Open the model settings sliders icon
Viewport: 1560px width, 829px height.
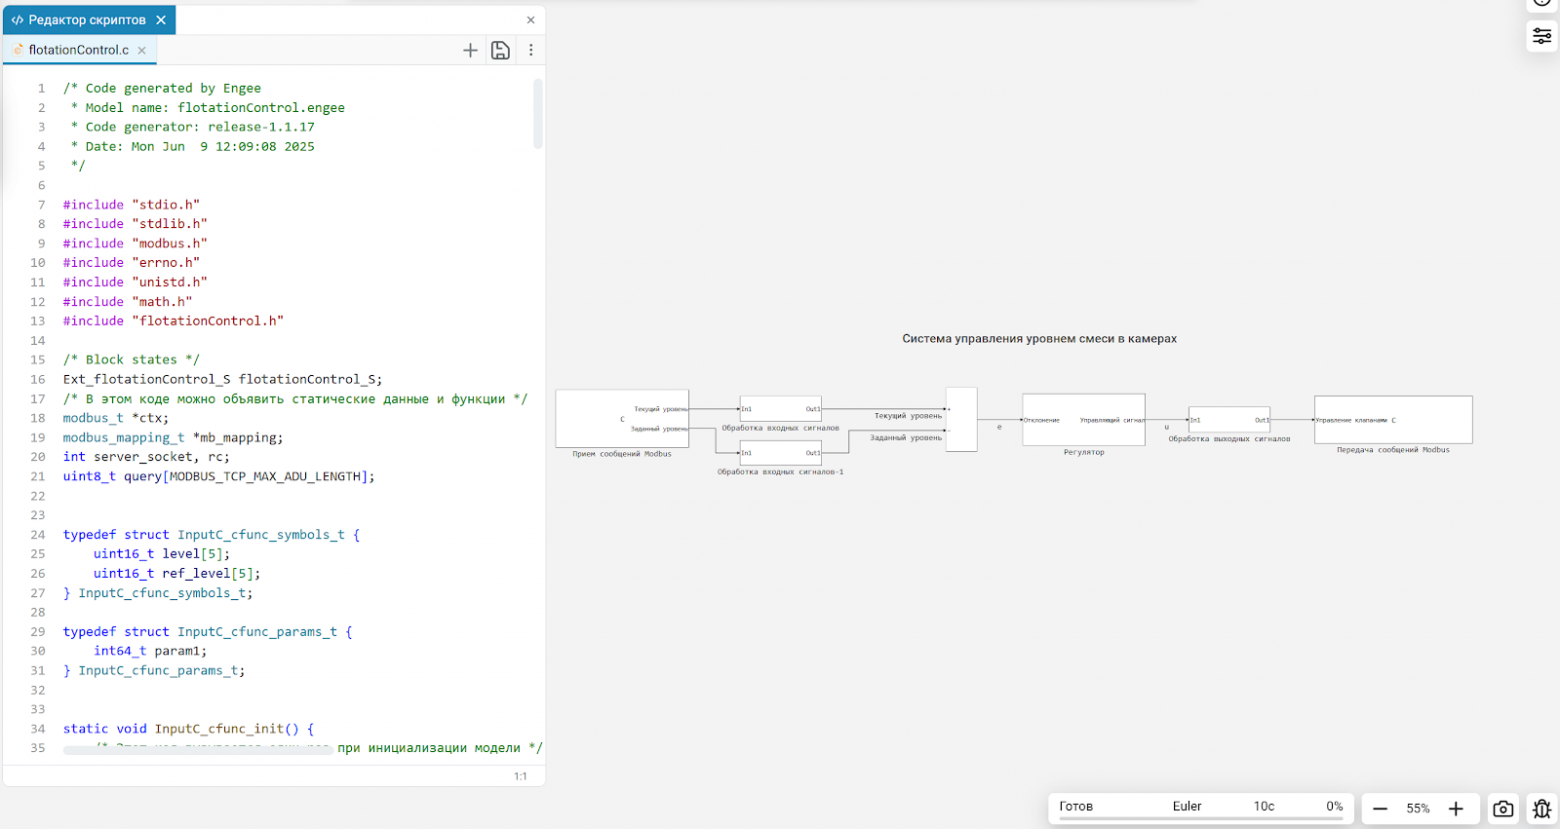(x=1541, y=37)
